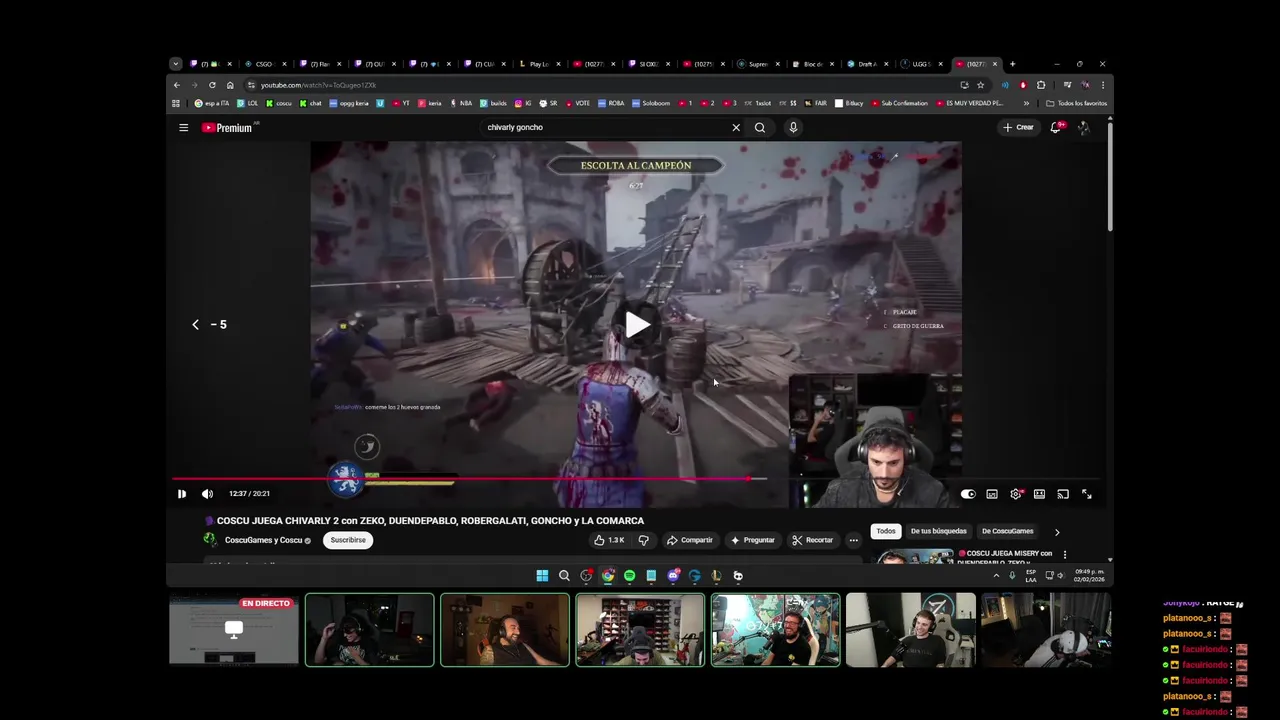The width and height of the screenshot is (1280, 720).
Task: Open CoscuGames y Coscu channel link
Action: click(263, 540)
